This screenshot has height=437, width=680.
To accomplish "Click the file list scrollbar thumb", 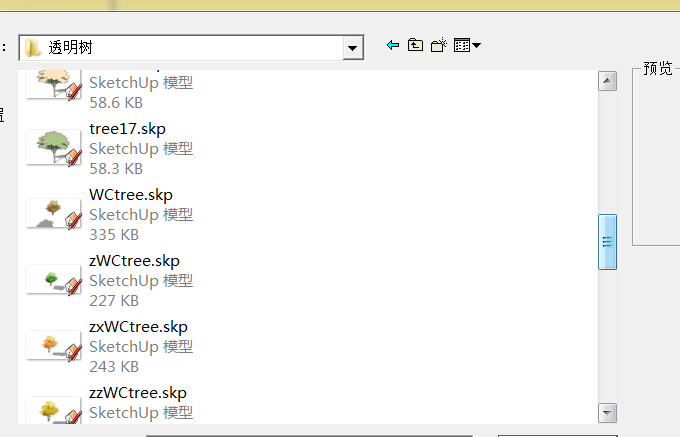I will pyautogui.click(x=607, y=242).
